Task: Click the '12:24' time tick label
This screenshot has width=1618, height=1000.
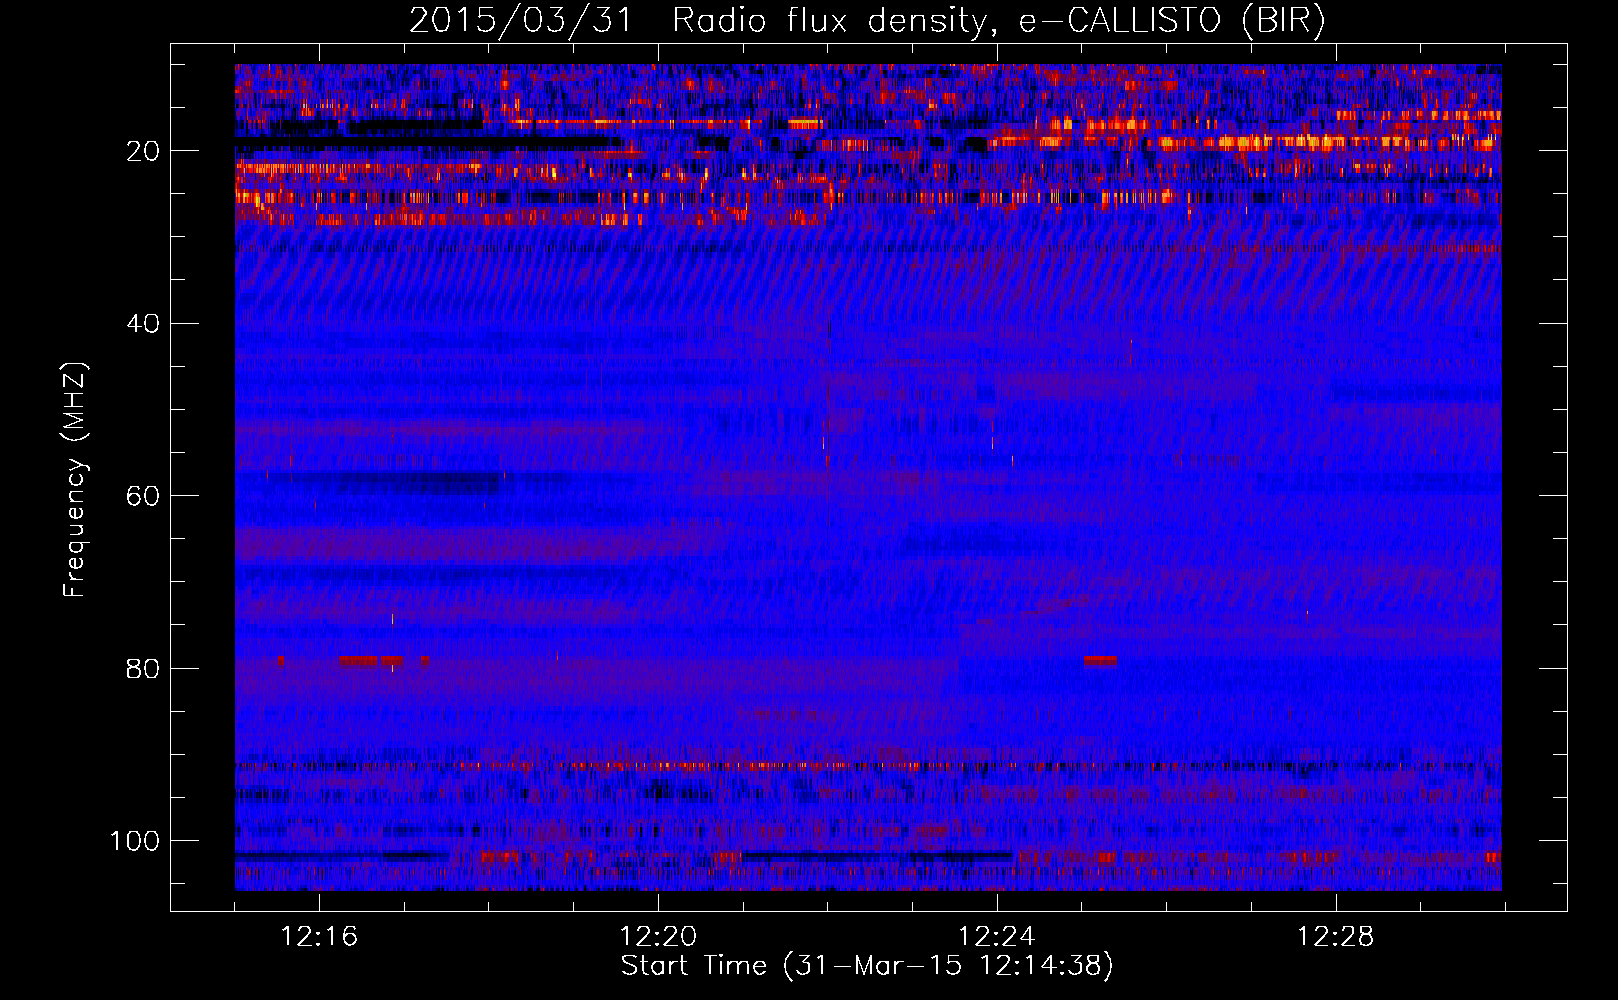Action: click(x=997, y=937)
